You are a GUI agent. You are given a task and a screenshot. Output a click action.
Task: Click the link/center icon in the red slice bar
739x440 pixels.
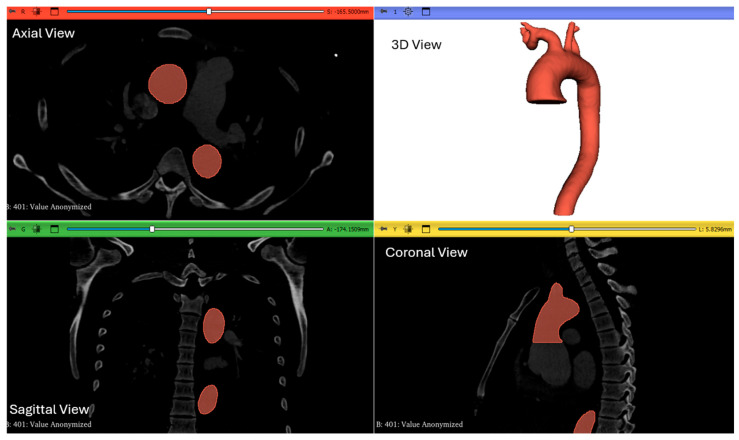point(36,11)
